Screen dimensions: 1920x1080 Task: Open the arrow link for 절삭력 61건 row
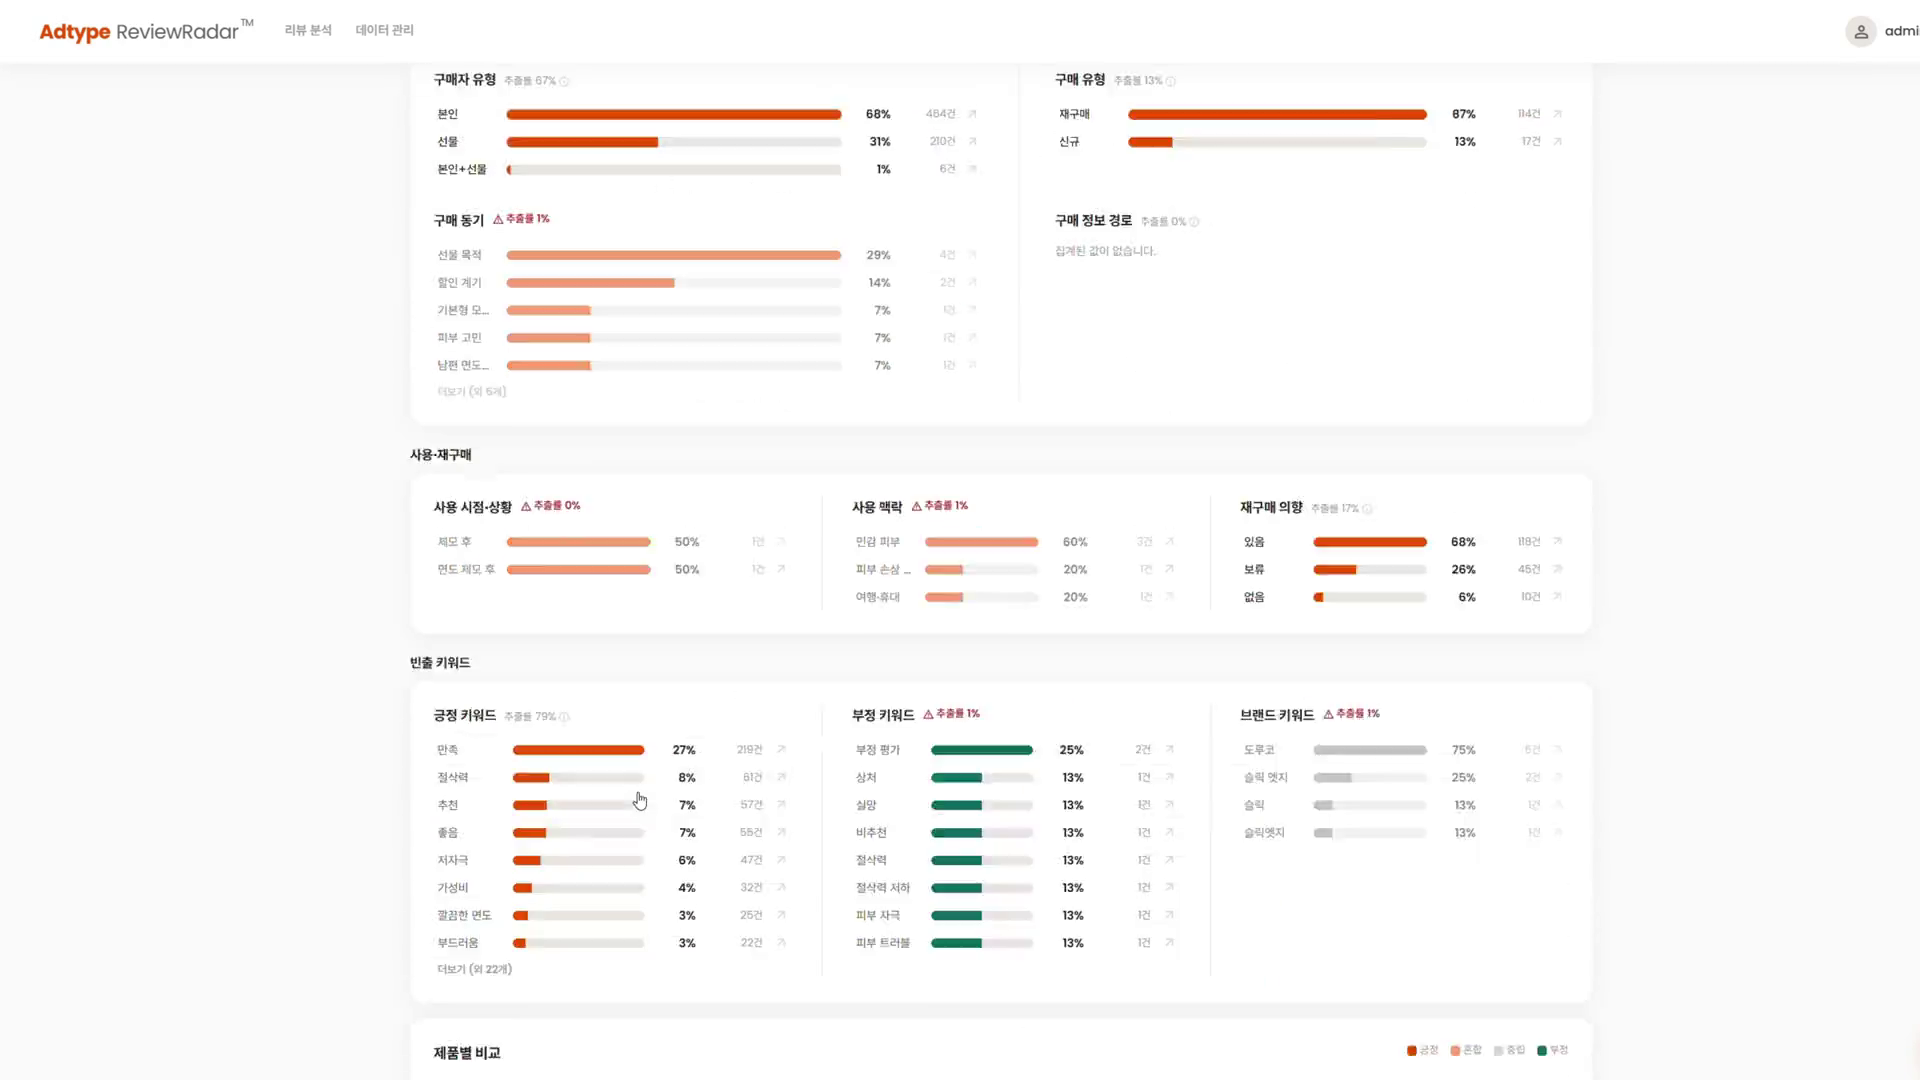pos(781,777)
